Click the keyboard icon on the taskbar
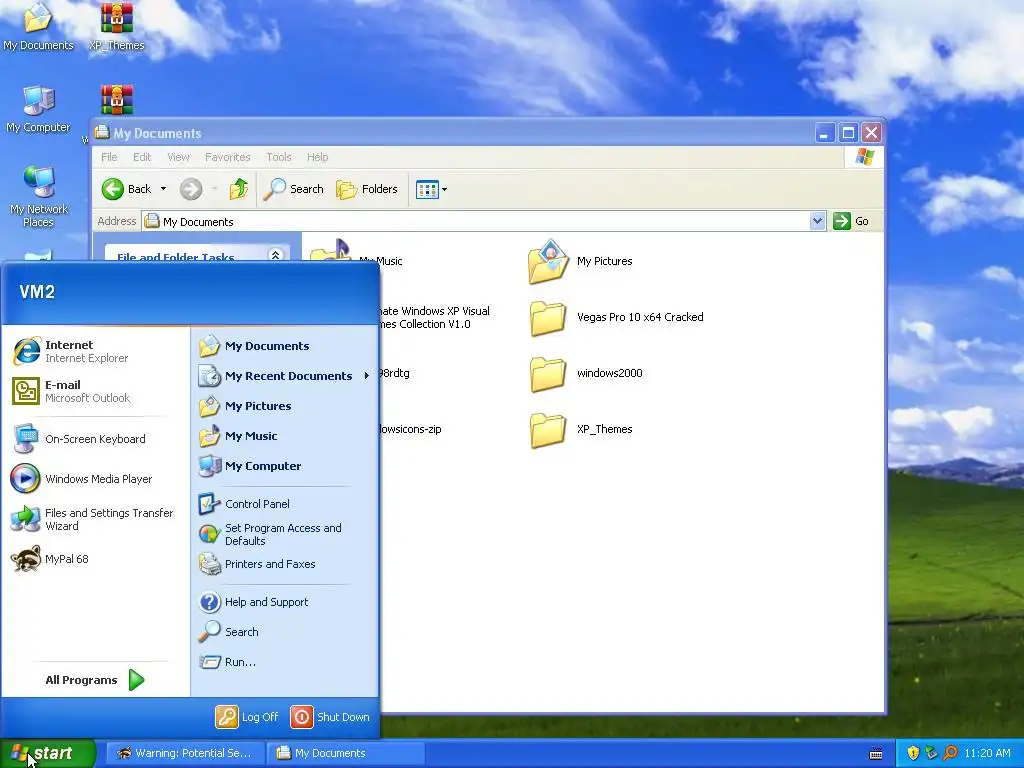Screen dimensions: 1024x768 tap(876, 754)
